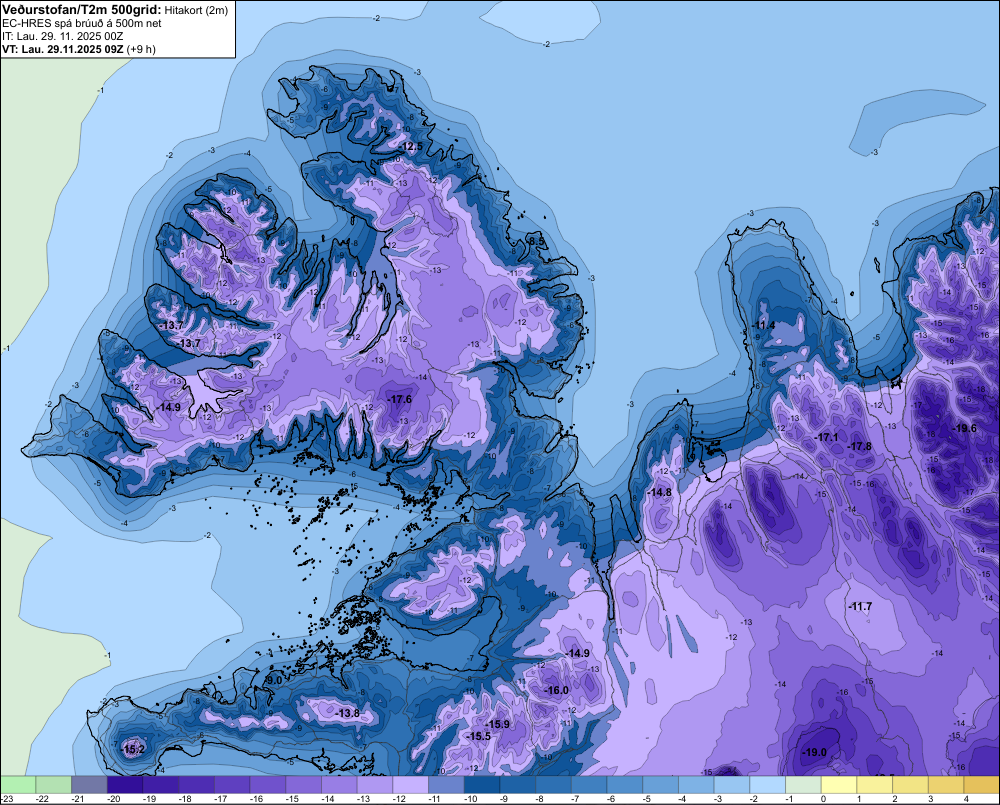Pick the light blue legend swatch labeled -3
1000x805 pixels.
point(732,784)
